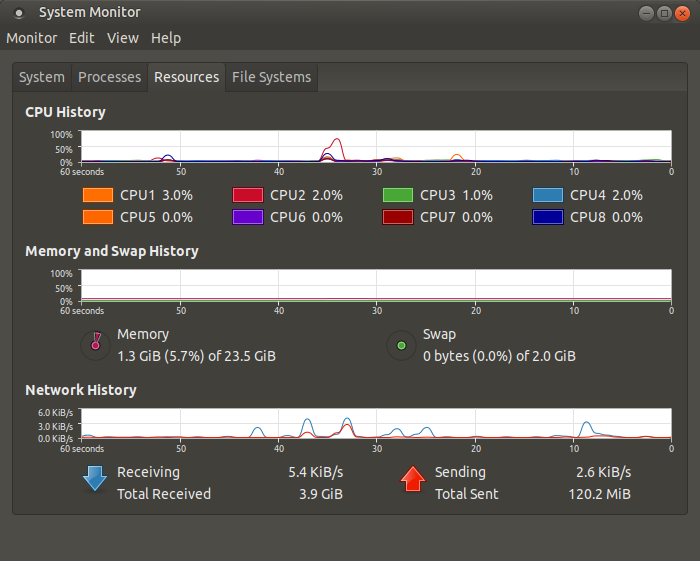Switch to the File Systems tab

[271, 77]
